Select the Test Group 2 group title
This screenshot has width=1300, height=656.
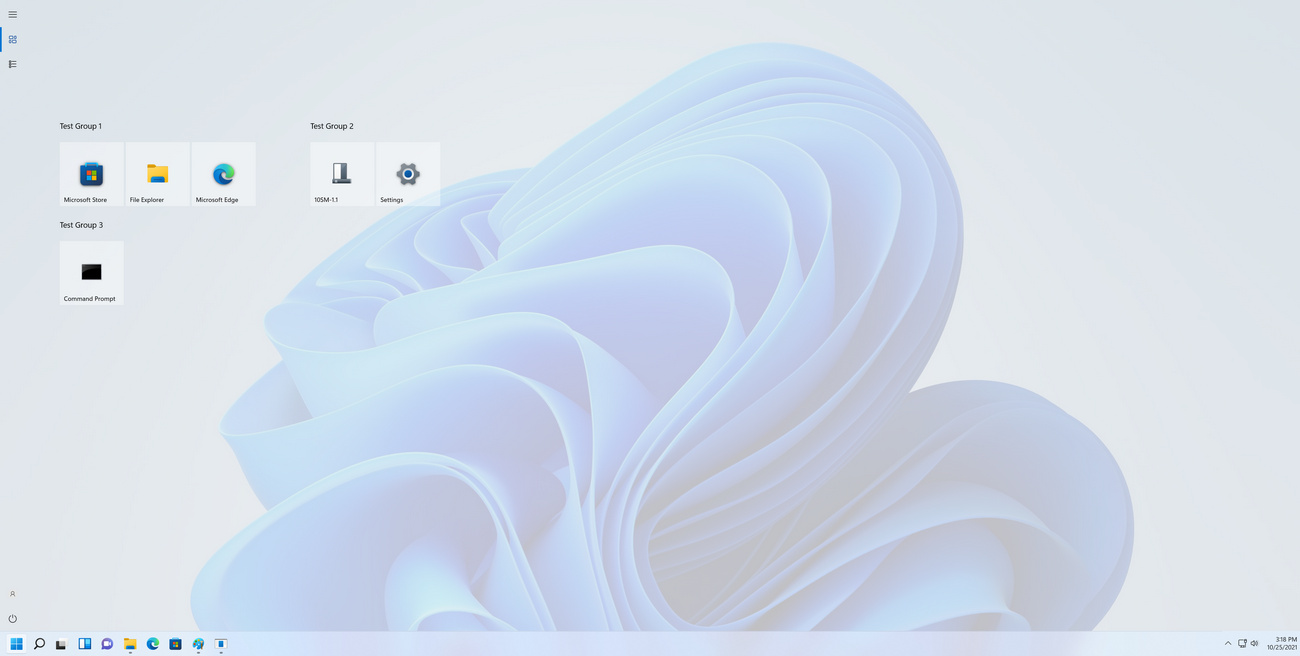(x=332, y=125)
